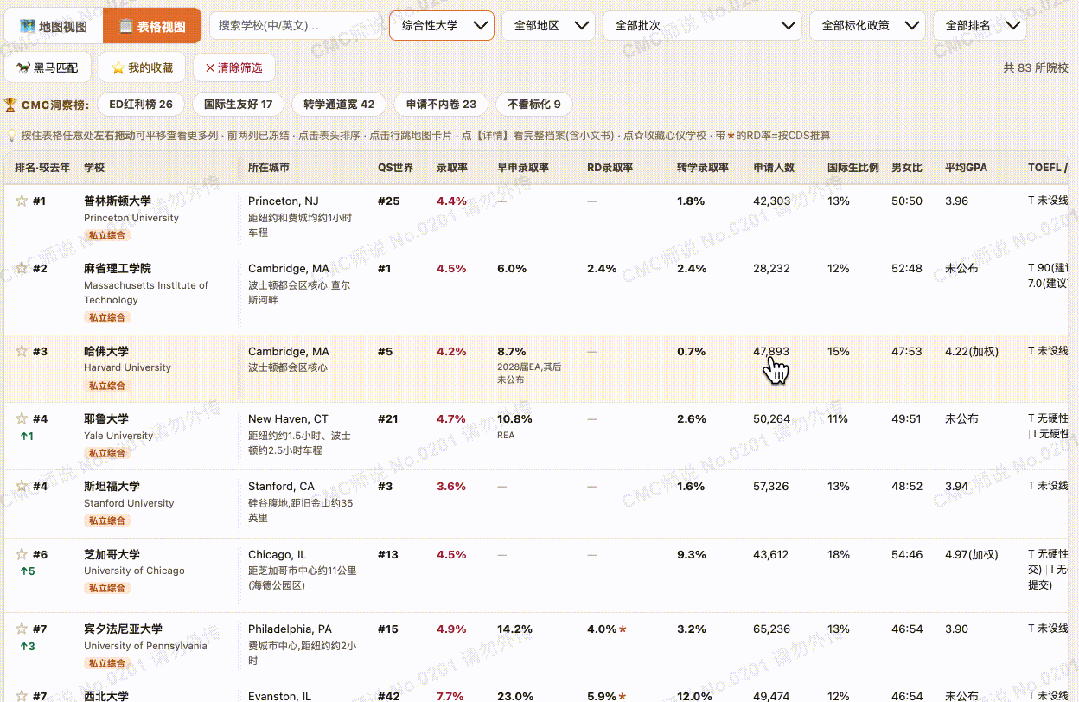Star the 西北大学 row
Image resolution: width=1079 pixels, height=702 pixels.
tap(21, 696)
